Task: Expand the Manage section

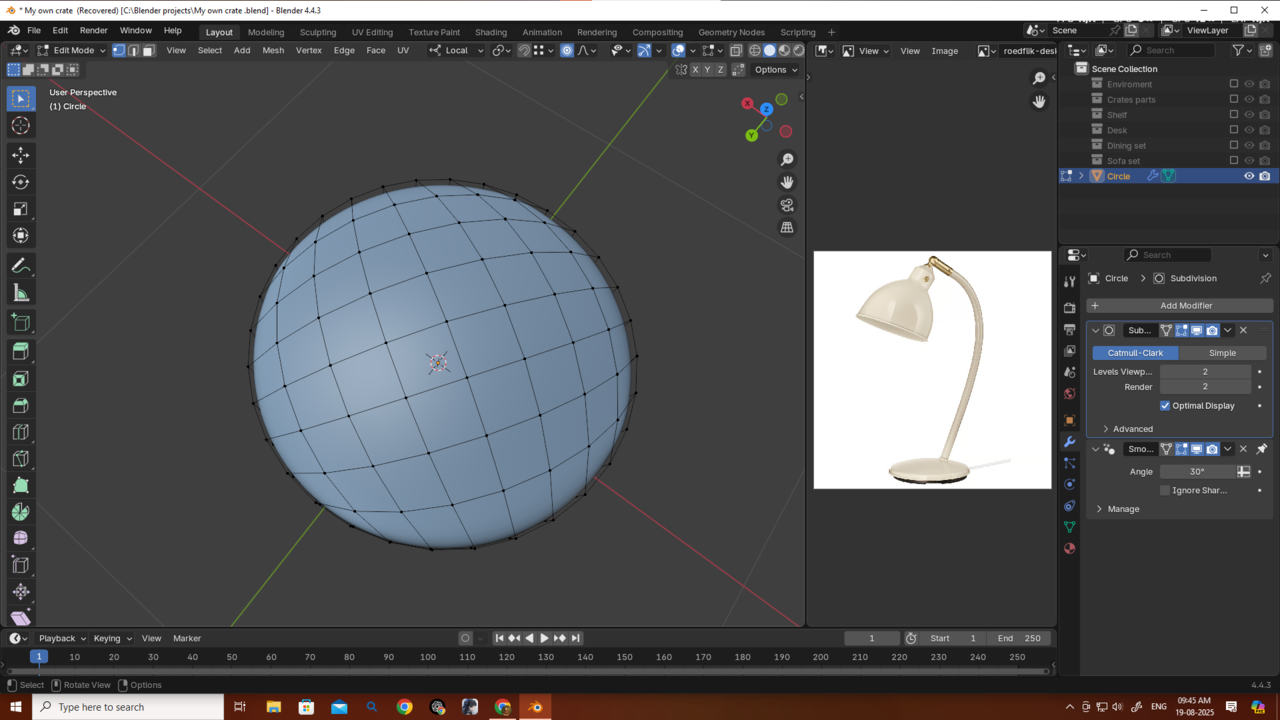Action: [1100, 509]
